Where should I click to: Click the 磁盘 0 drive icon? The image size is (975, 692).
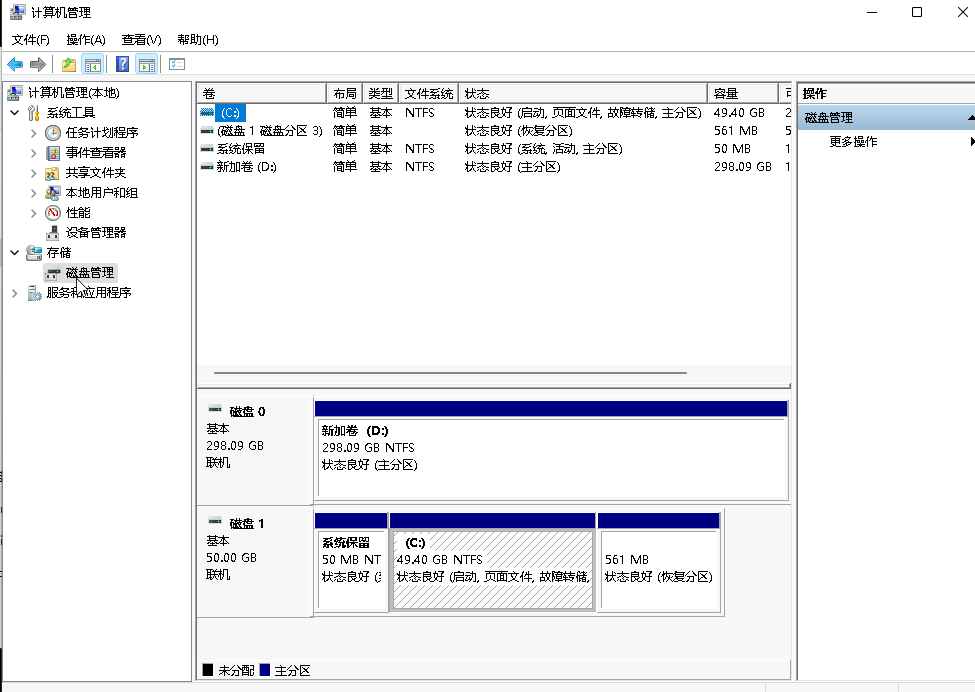click(215, 409)
